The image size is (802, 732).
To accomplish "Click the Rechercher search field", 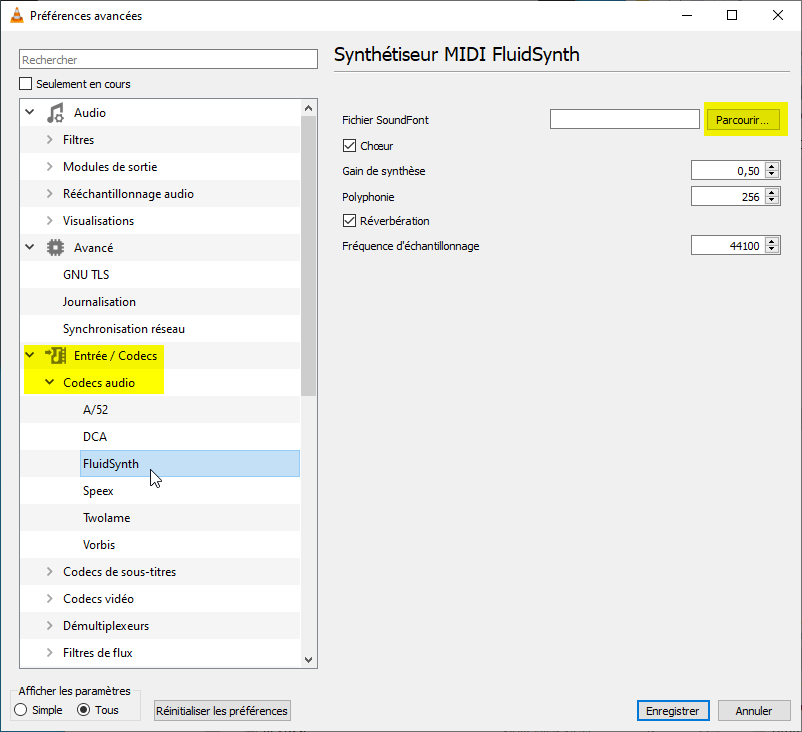I will tap(168, 59).
